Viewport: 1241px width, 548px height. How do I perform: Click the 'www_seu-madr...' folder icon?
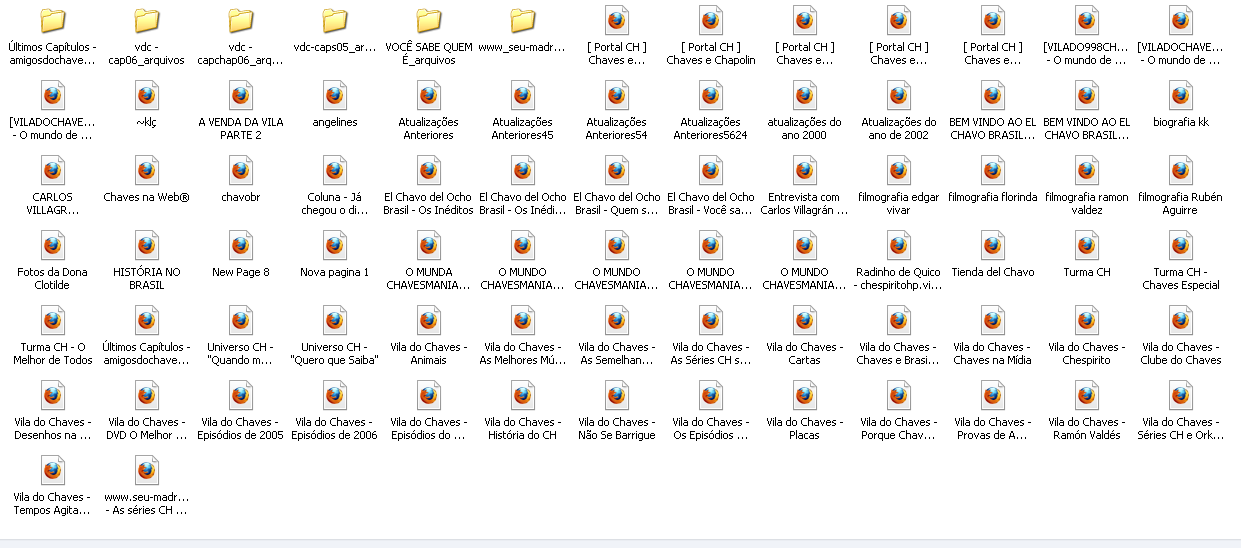click(x=522, y=21)
